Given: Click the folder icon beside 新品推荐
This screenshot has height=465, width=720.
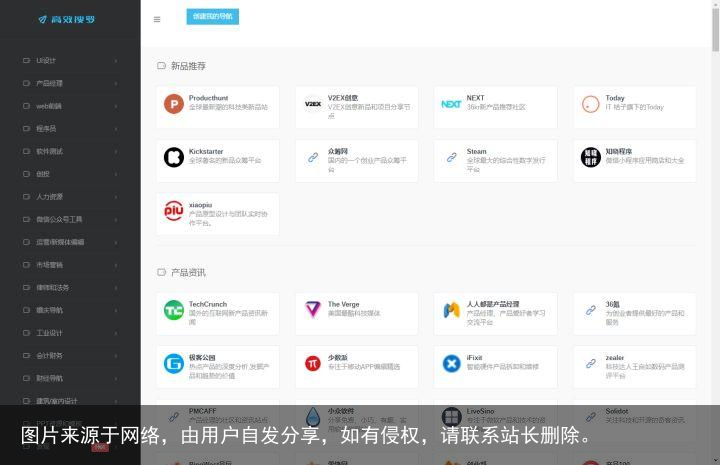Looking at the screenshot, I should coord(161,66).
